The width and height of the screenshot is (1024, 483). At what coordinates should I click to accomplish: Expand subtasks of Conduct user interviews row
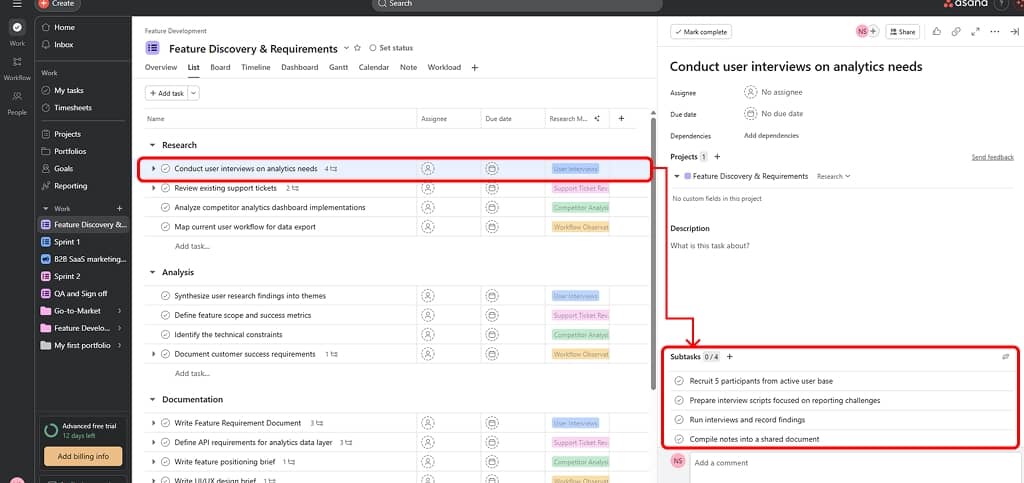(x=154, y=168)
